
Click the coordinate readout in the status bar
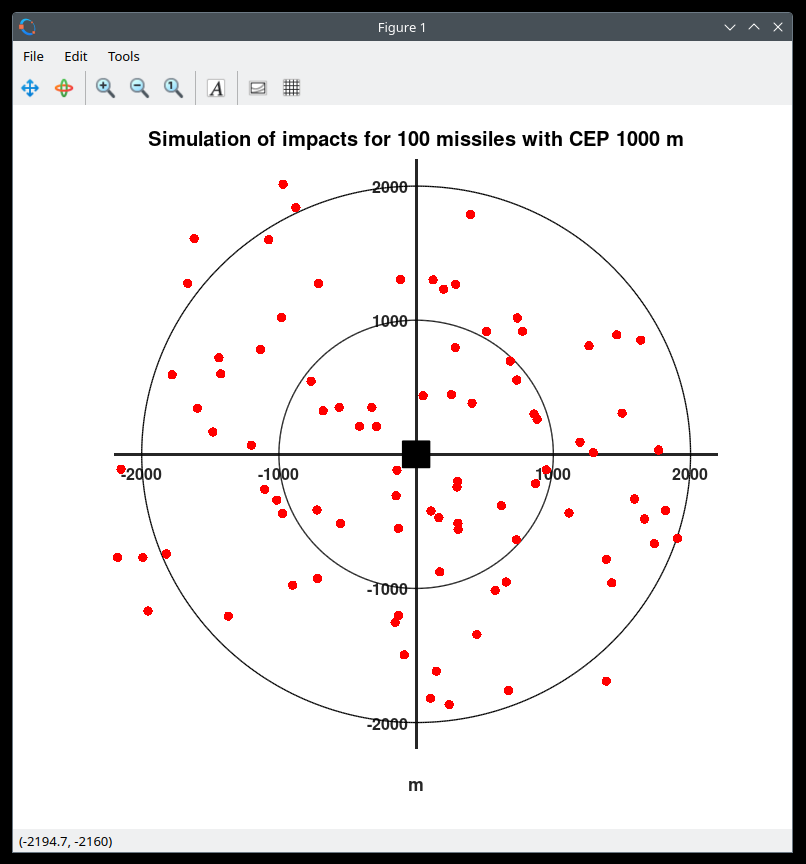point(66,842)
